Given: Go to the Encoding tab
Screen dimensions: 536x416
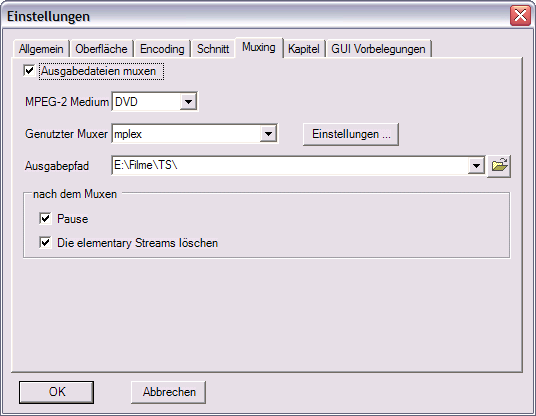Looking at the screenshot, I should [x=162, y=49].
